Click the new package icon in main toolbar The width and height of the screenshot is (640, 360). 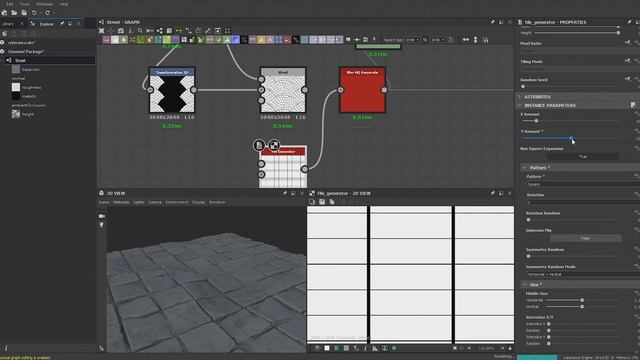click(x=4, y=13)
